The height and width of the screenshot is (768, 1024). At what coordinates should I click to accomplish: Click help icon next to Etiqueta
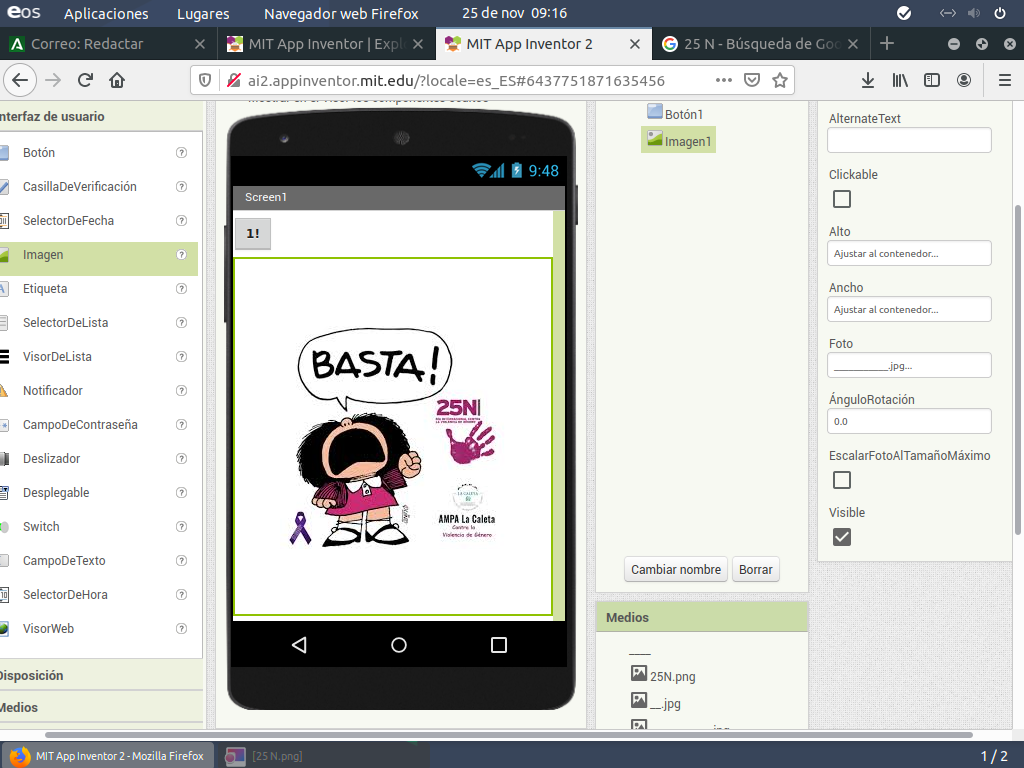(182, 289)
